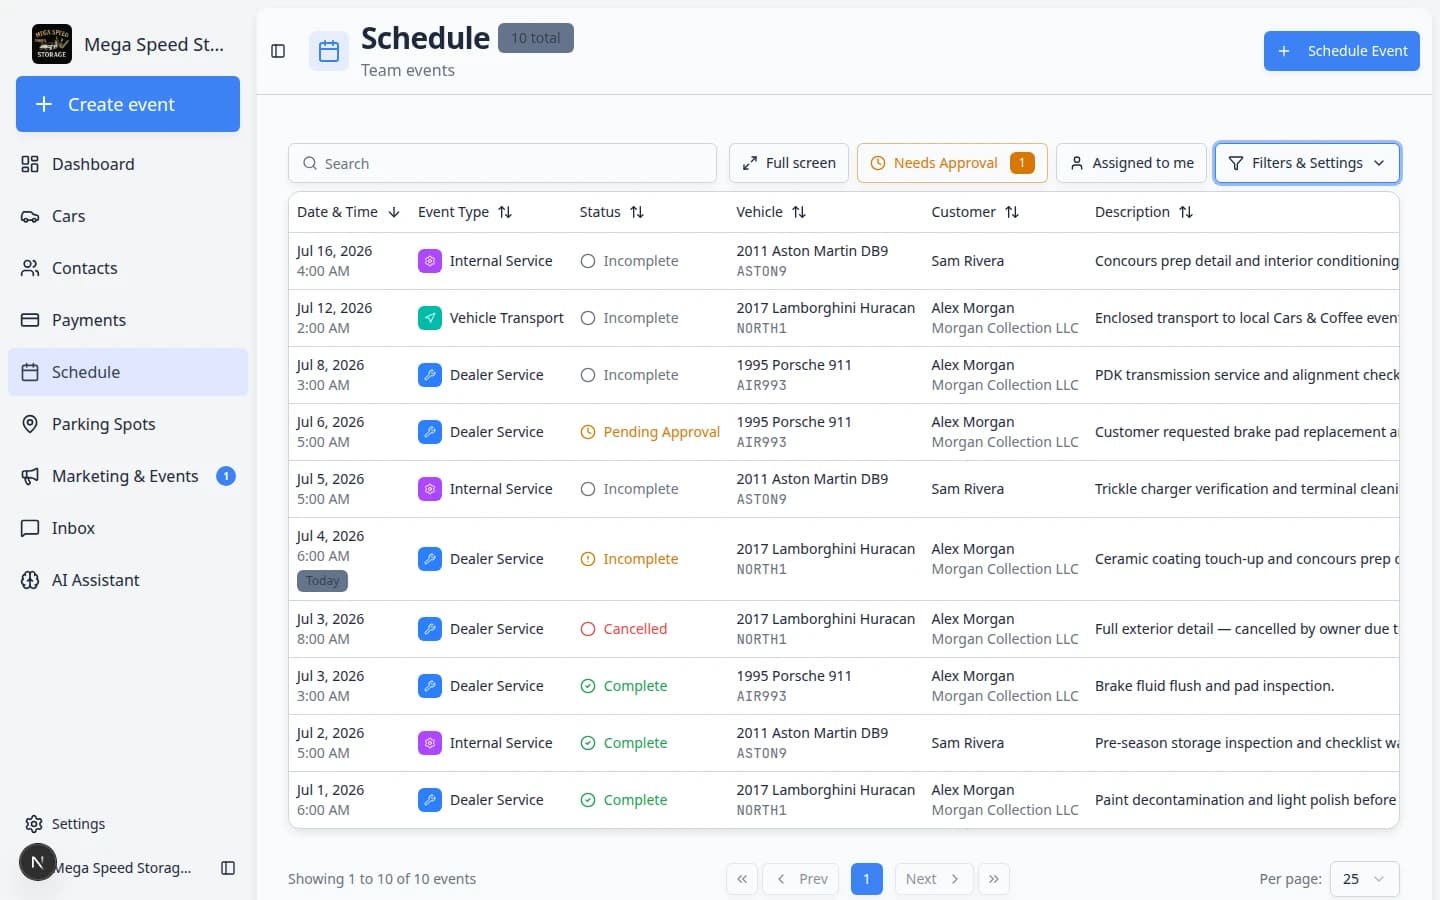
Task: Click the Marketing & Events notification badge
Action: tap(226, 476)
